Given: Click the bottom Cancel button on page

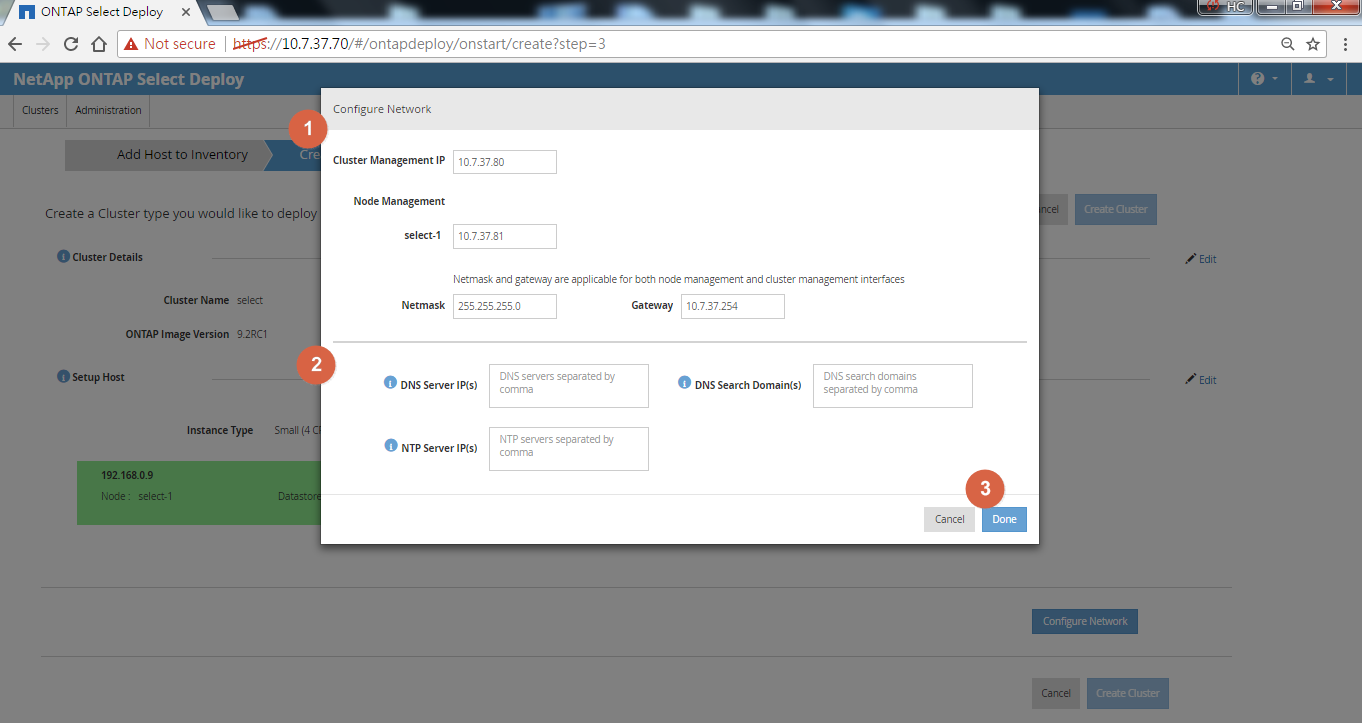Looking at the screenshot, I should tap(1056, 693).
